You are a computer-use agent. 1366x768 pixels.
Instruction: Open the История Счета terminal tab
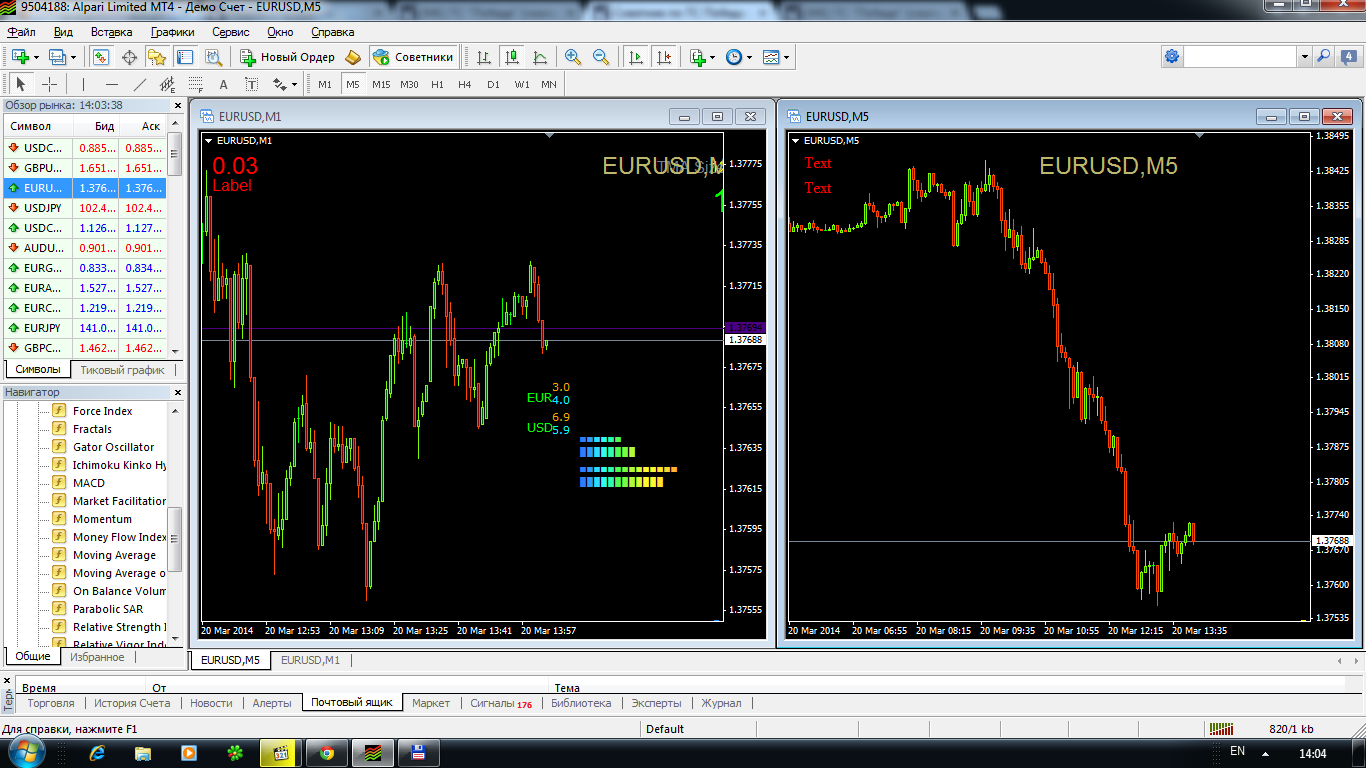click(x=132, y=703)
